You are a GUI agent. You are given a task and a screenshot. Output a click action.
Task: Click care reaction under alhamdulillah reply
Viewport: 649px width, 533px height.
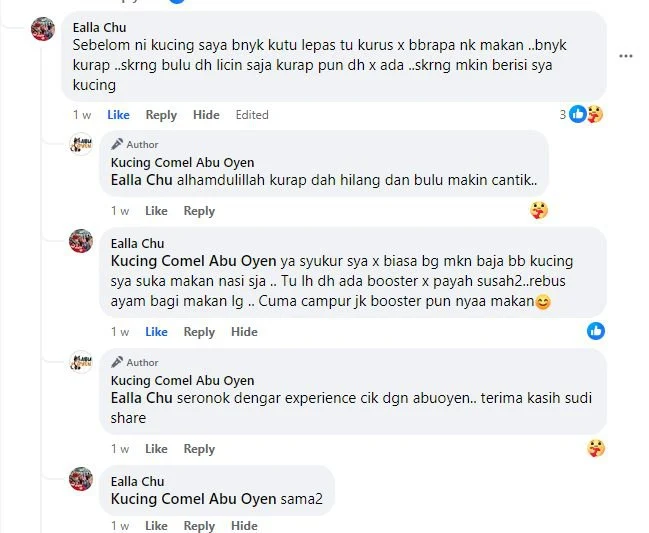pos(538,210)
